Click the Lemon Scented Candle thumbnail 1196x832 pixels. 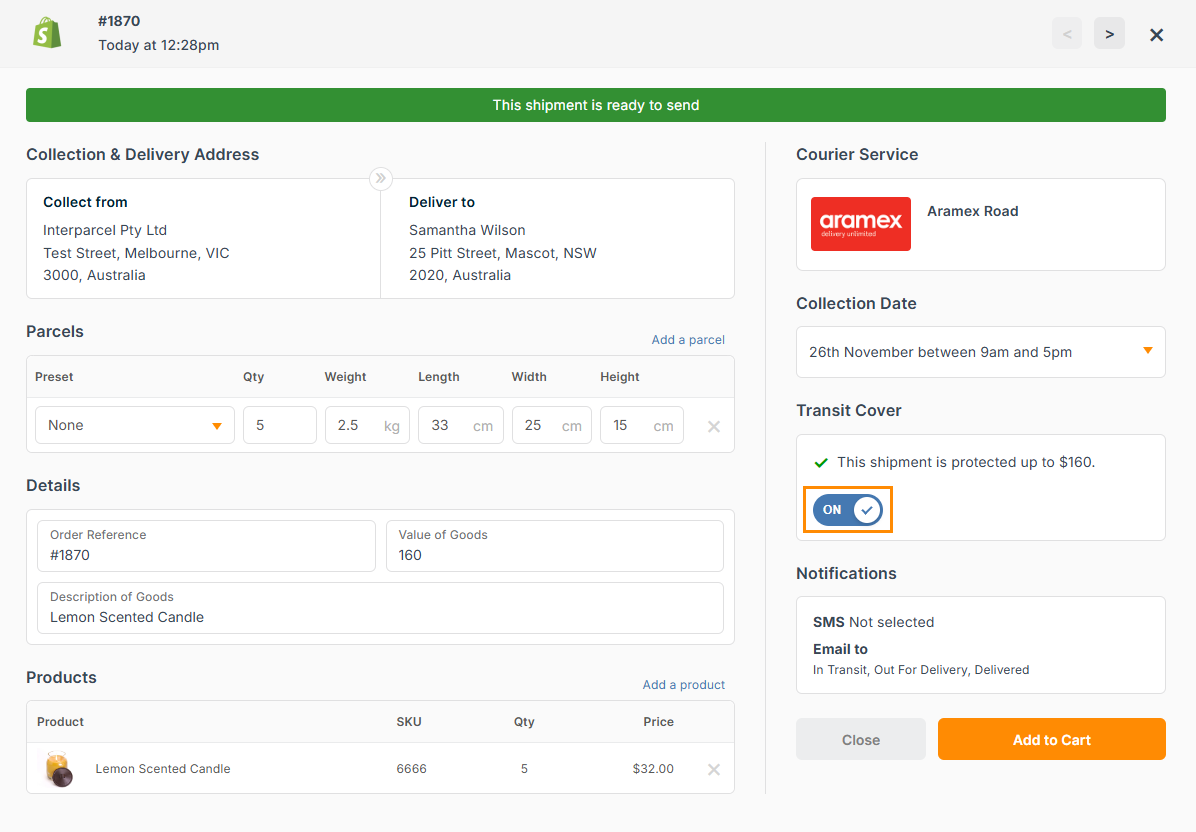pyautogui.click(x=58, y=769)
